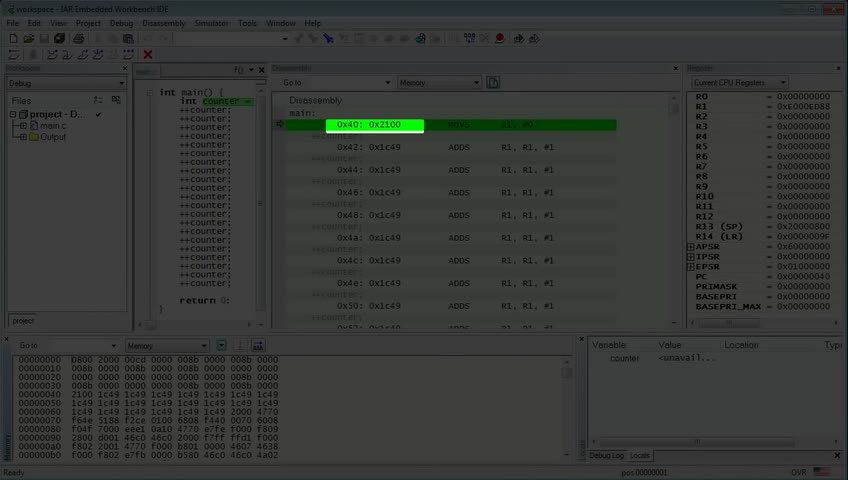Open the Tools menu
The image size is (848, 480).
pyautogui.click(x=247, y=23)
